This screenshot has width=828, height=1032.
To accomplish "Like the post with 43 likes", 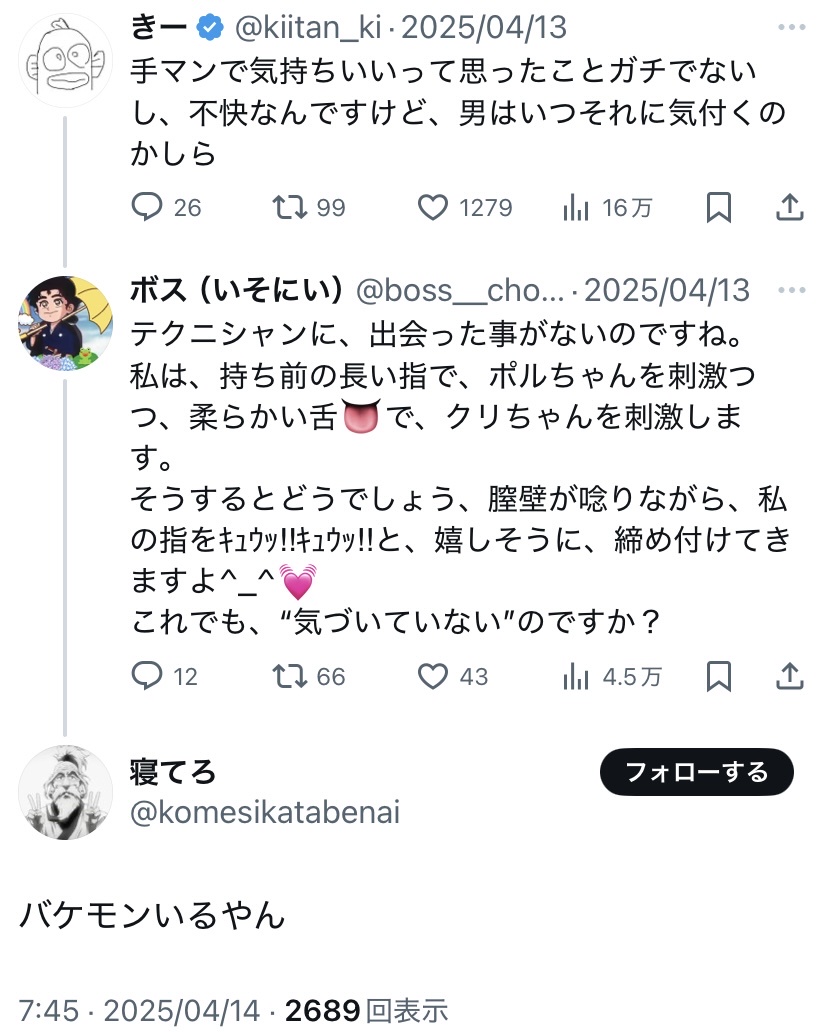I will pyautogui.click(x=432, y=677).
